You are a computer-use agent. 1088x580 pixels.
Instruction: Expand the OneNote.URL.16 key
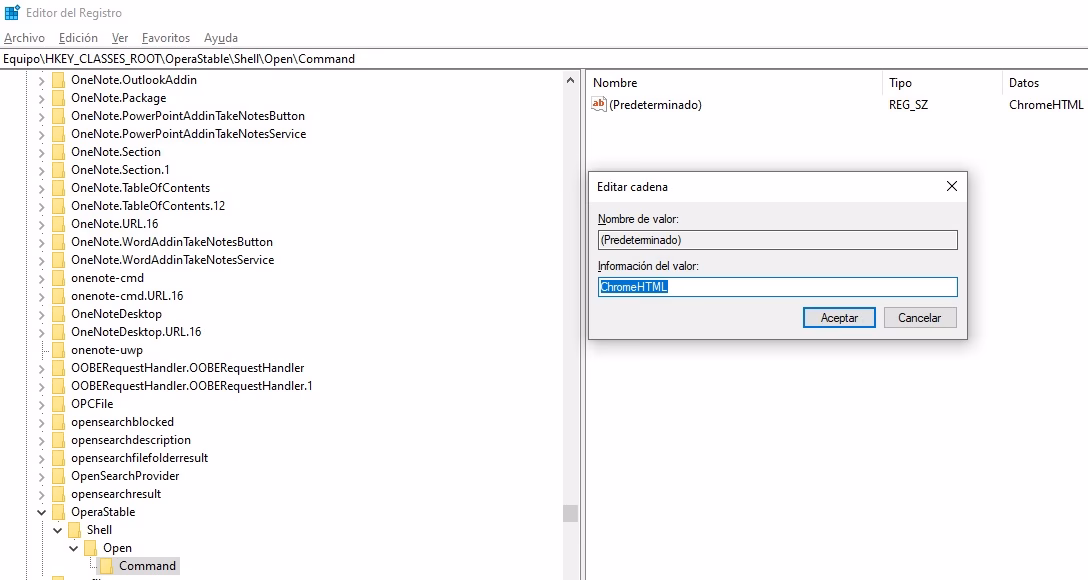(41, 225)
